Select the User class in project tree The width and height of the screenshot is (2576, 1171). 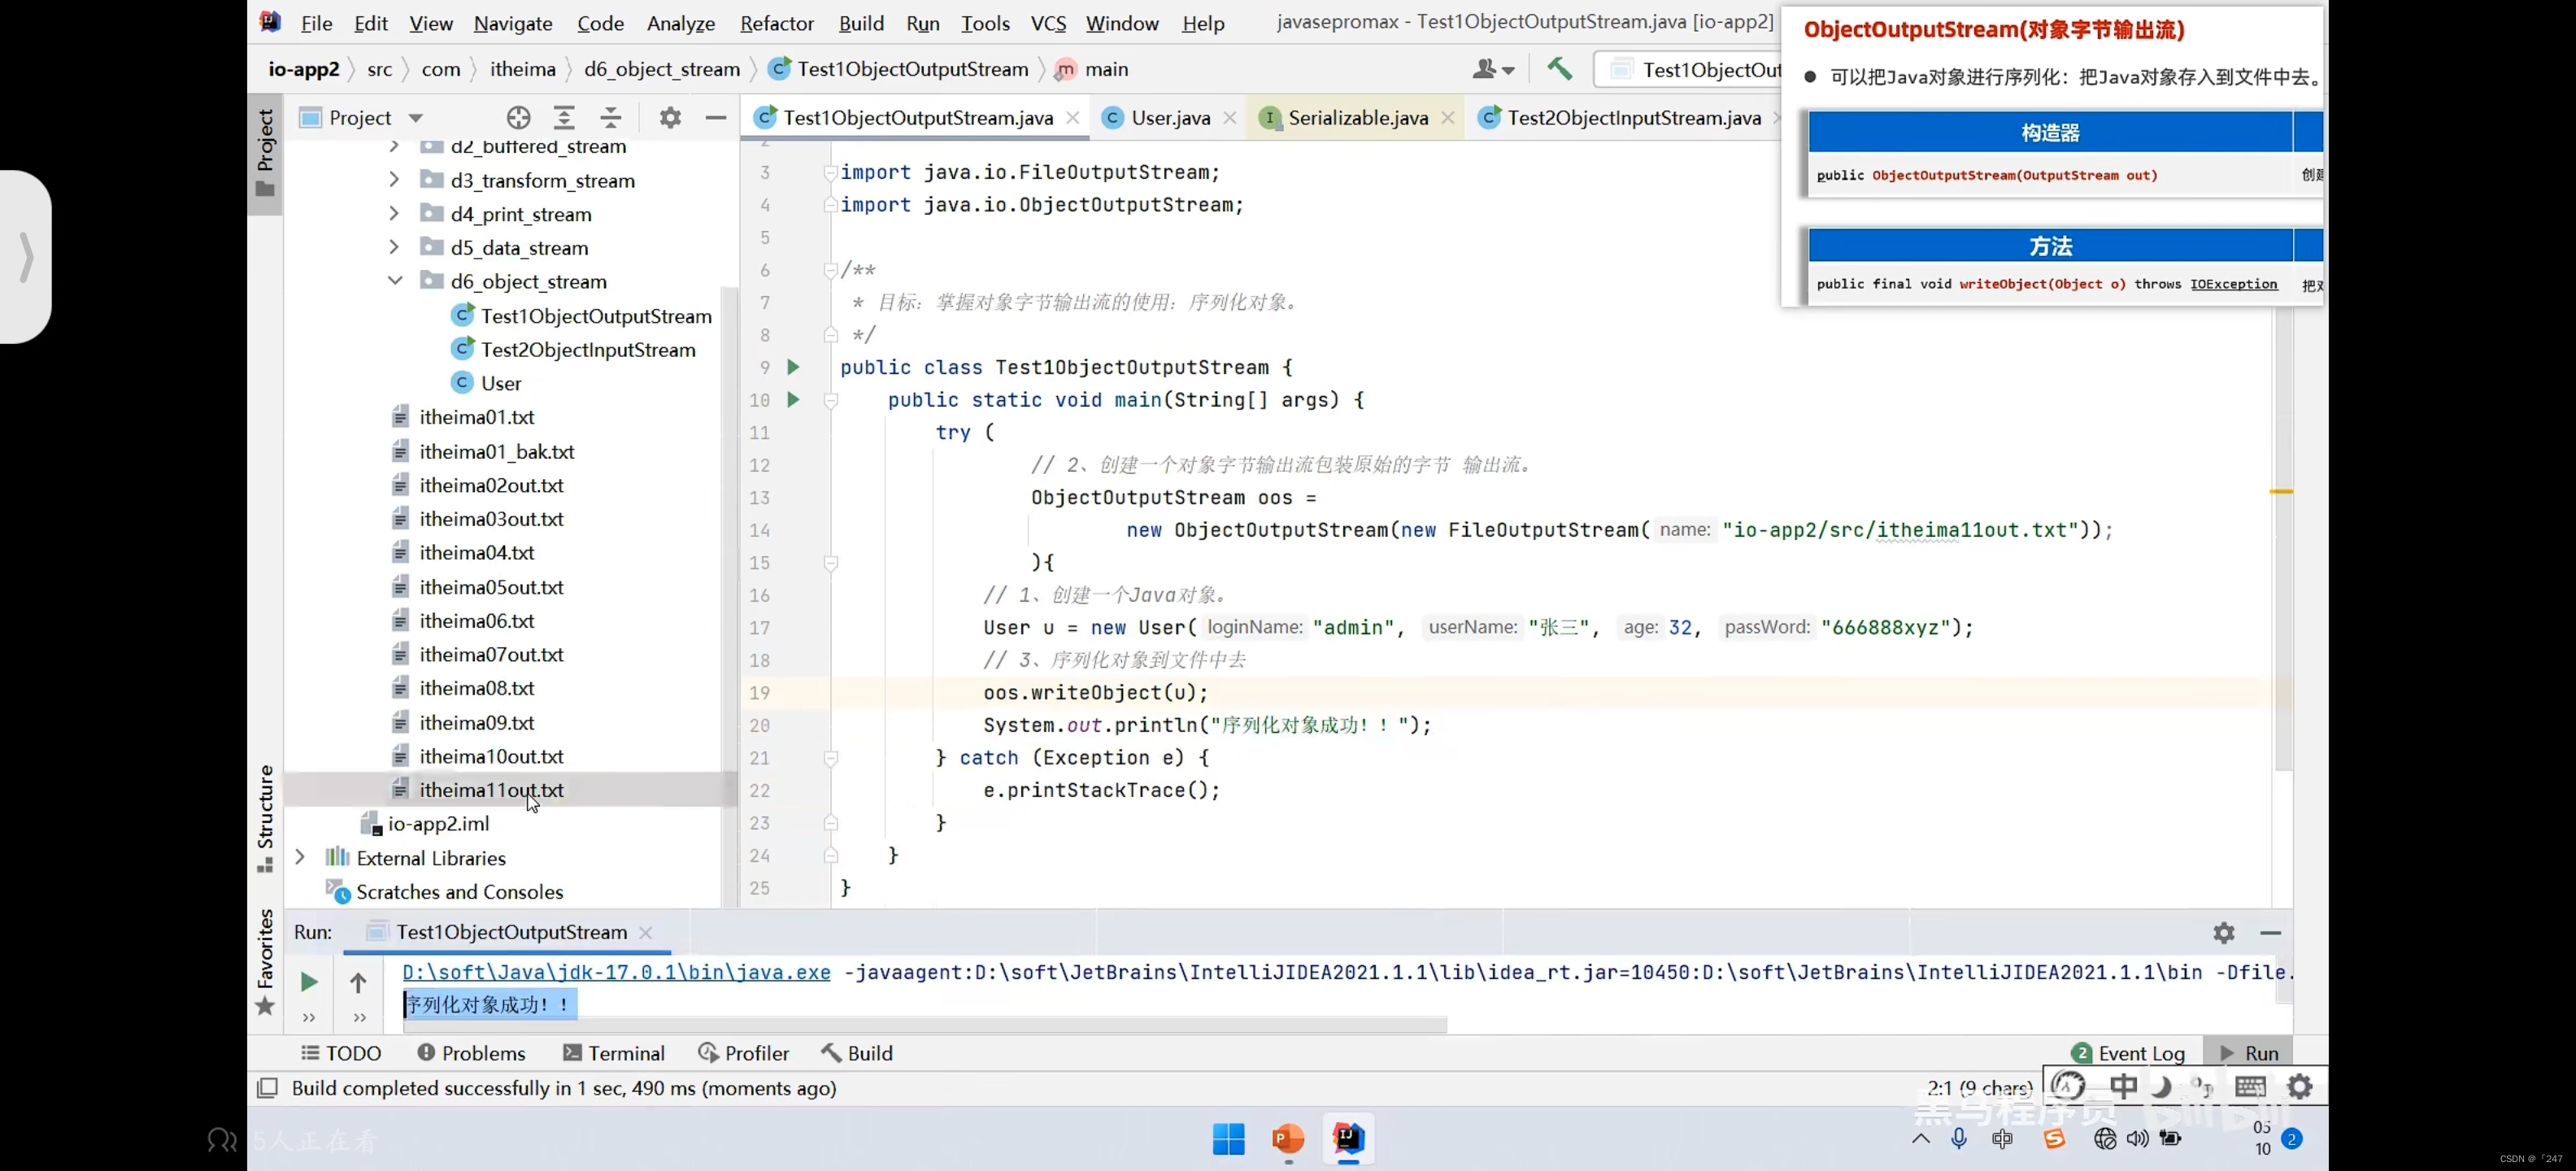pyautogui.click(x=500, y=383)
